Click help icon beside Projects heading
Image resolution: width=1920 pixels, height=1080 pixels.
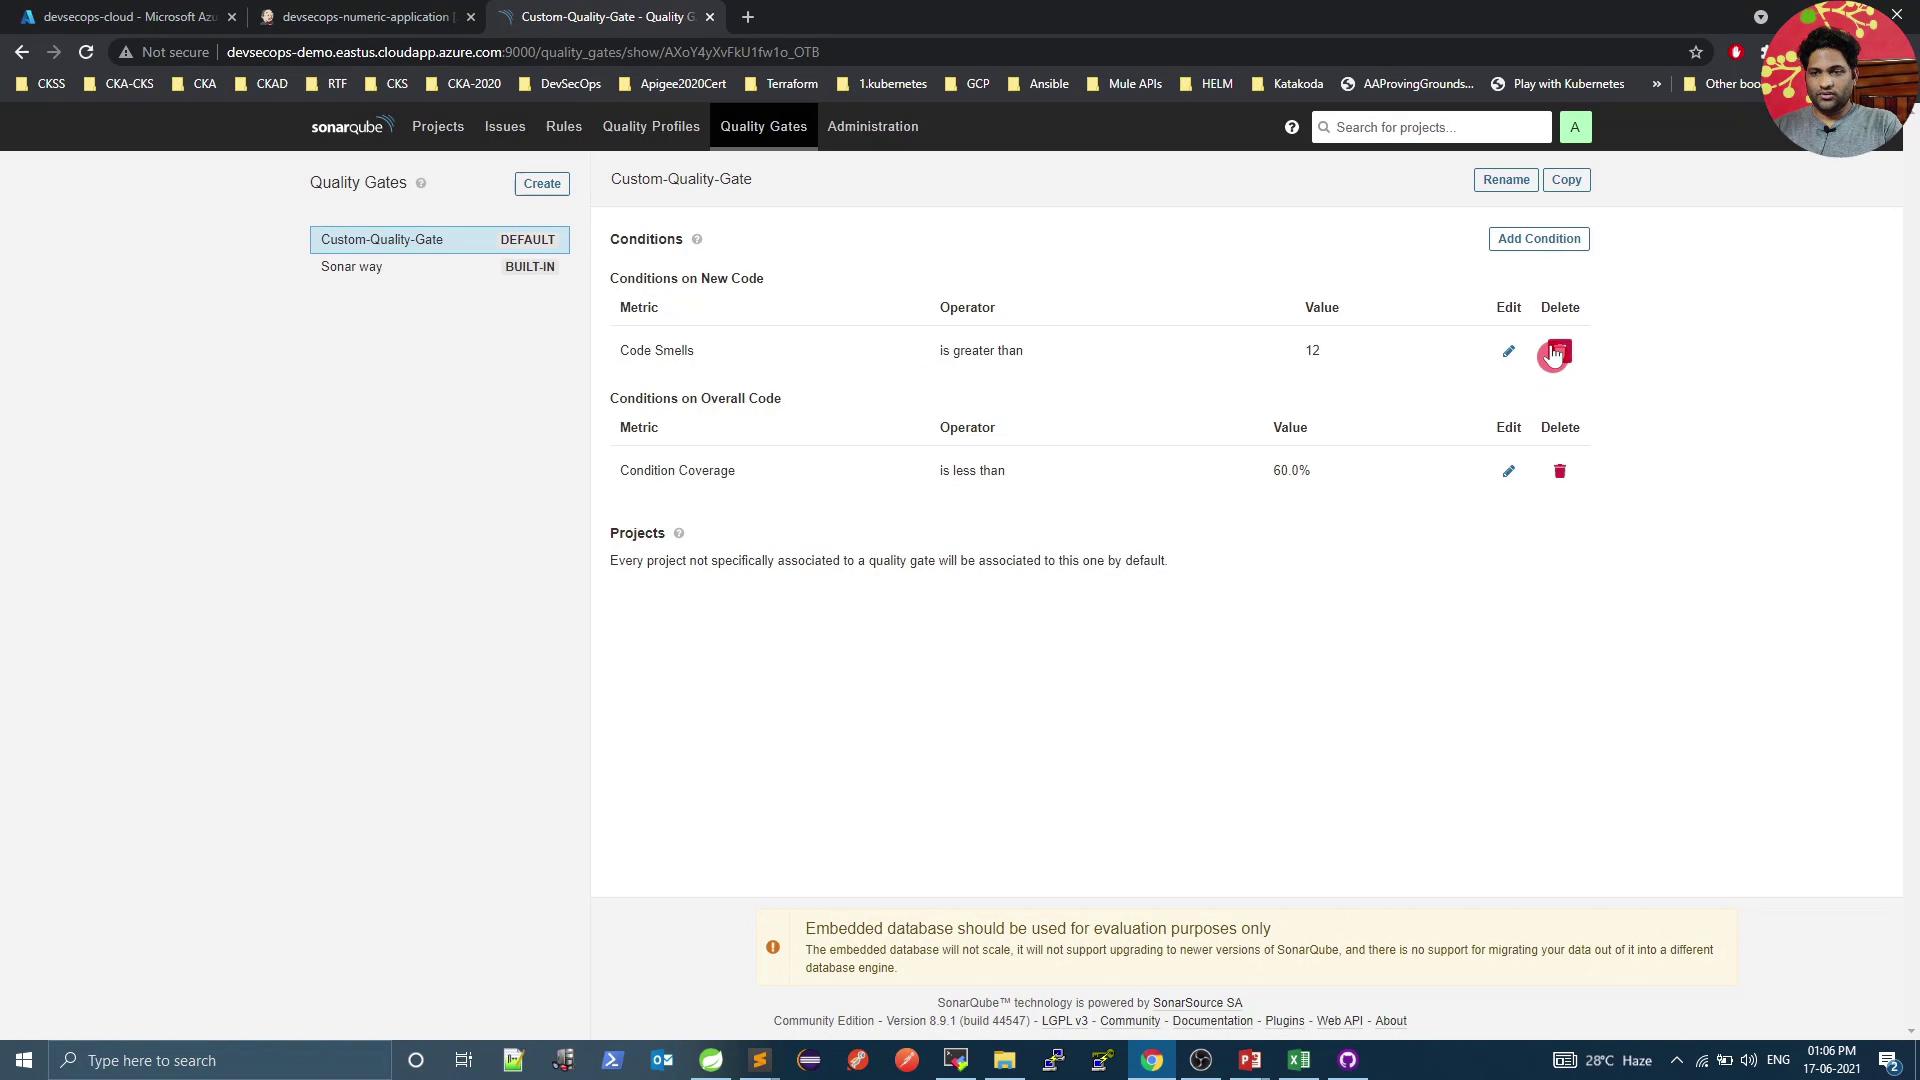(x=679, y=534)
